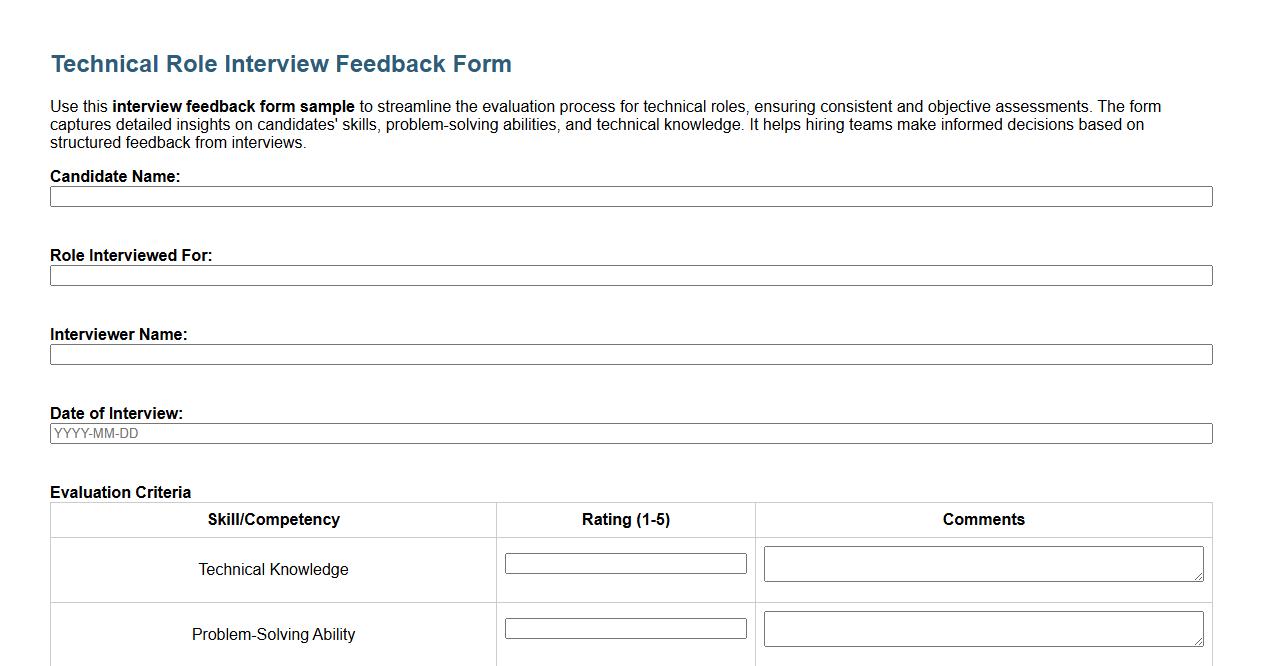This screenshot has width=1263, height=666.
Task: Click the 'Comments' column header
Action: (983, 519)
